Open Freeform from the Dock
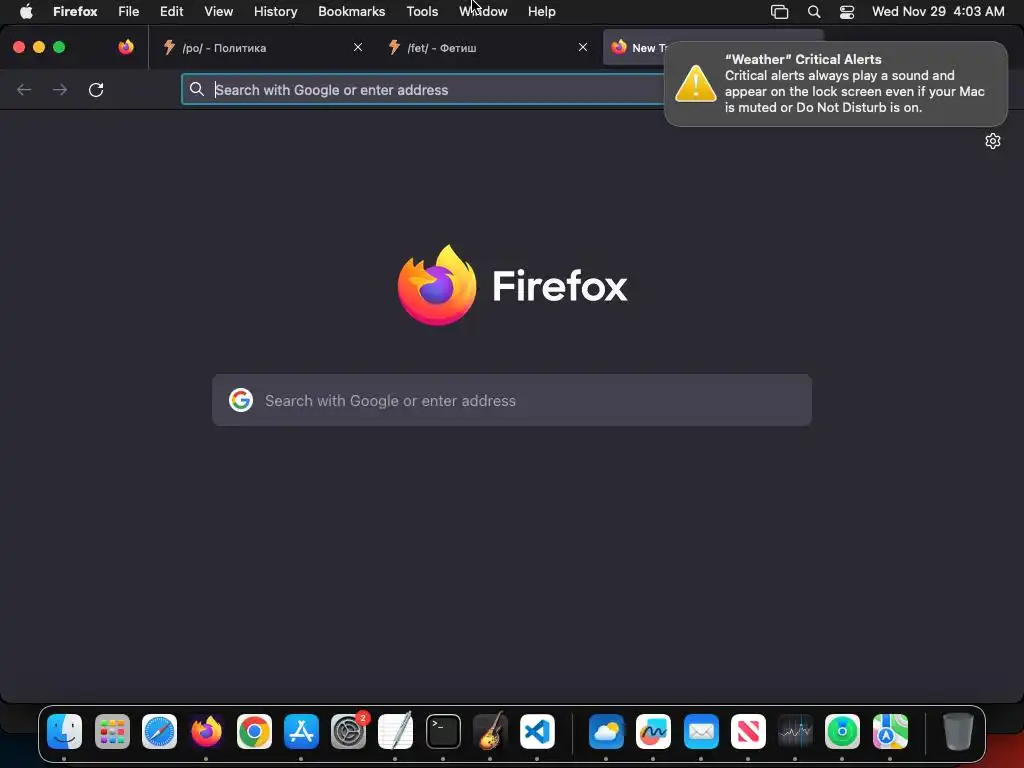Viewport: 1024px width, 768px height. [x=653, y=731]
